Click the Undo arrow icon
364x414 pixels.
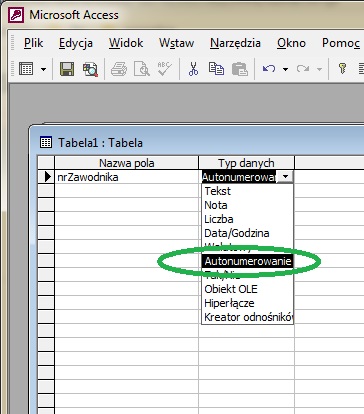tap(269, 69)
